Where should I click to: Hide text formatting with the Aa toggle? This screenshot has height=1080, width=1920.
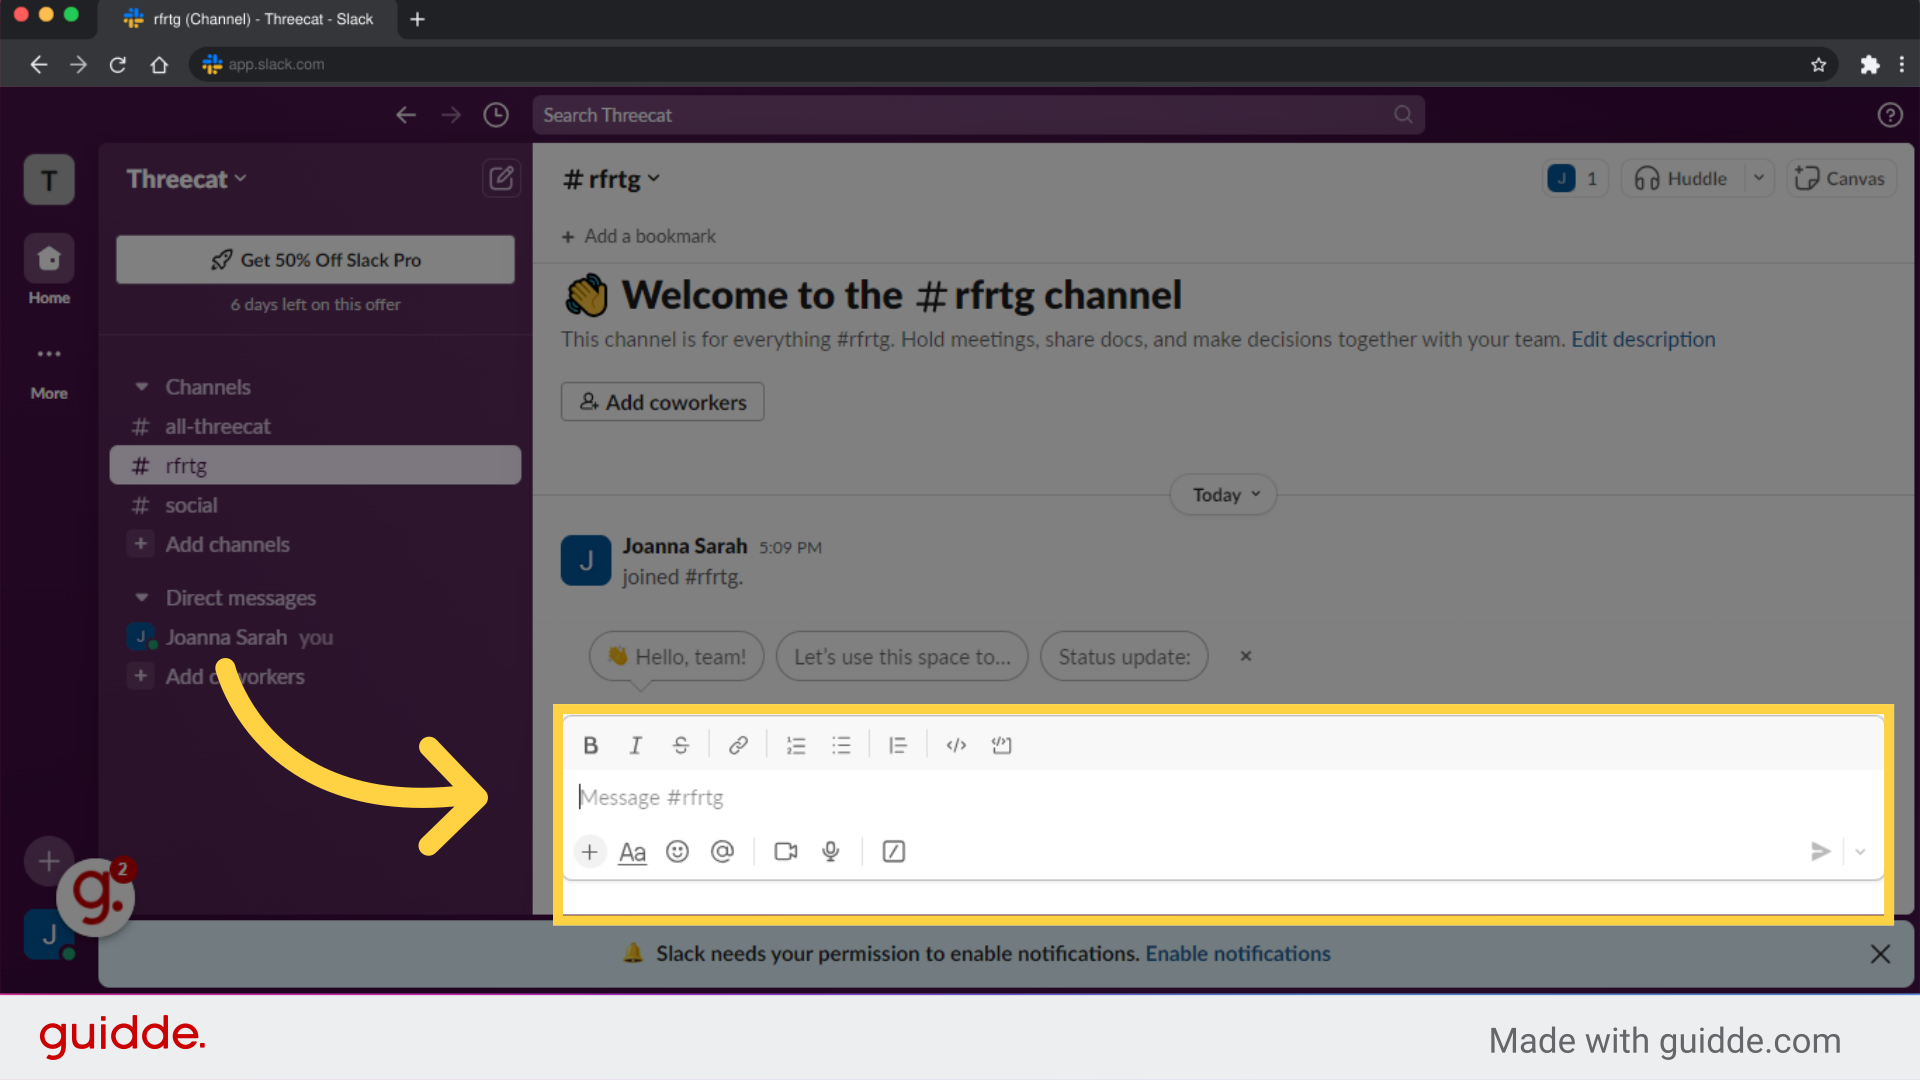click(x=632, y=851)
